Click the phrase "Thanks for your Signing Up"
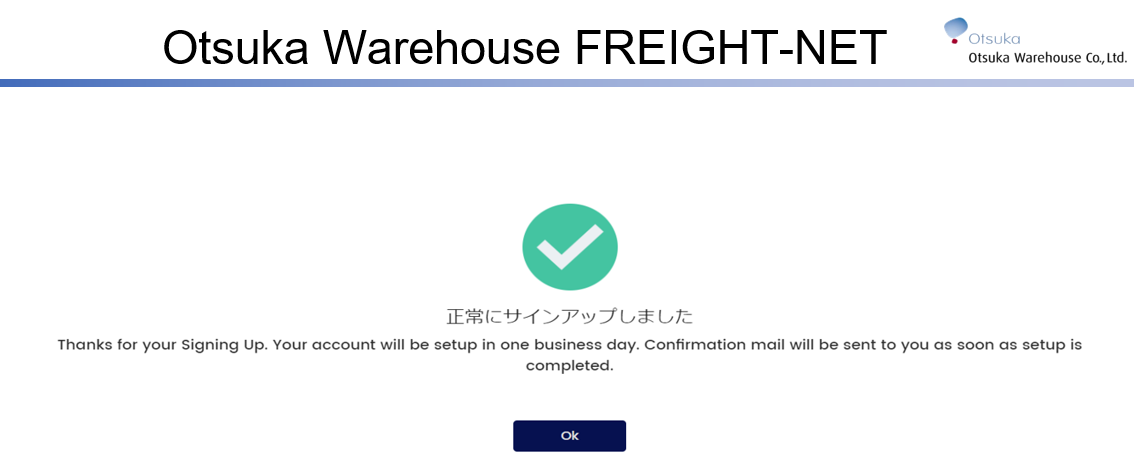This screenshot has height=464, width=1137. [163, 344]
